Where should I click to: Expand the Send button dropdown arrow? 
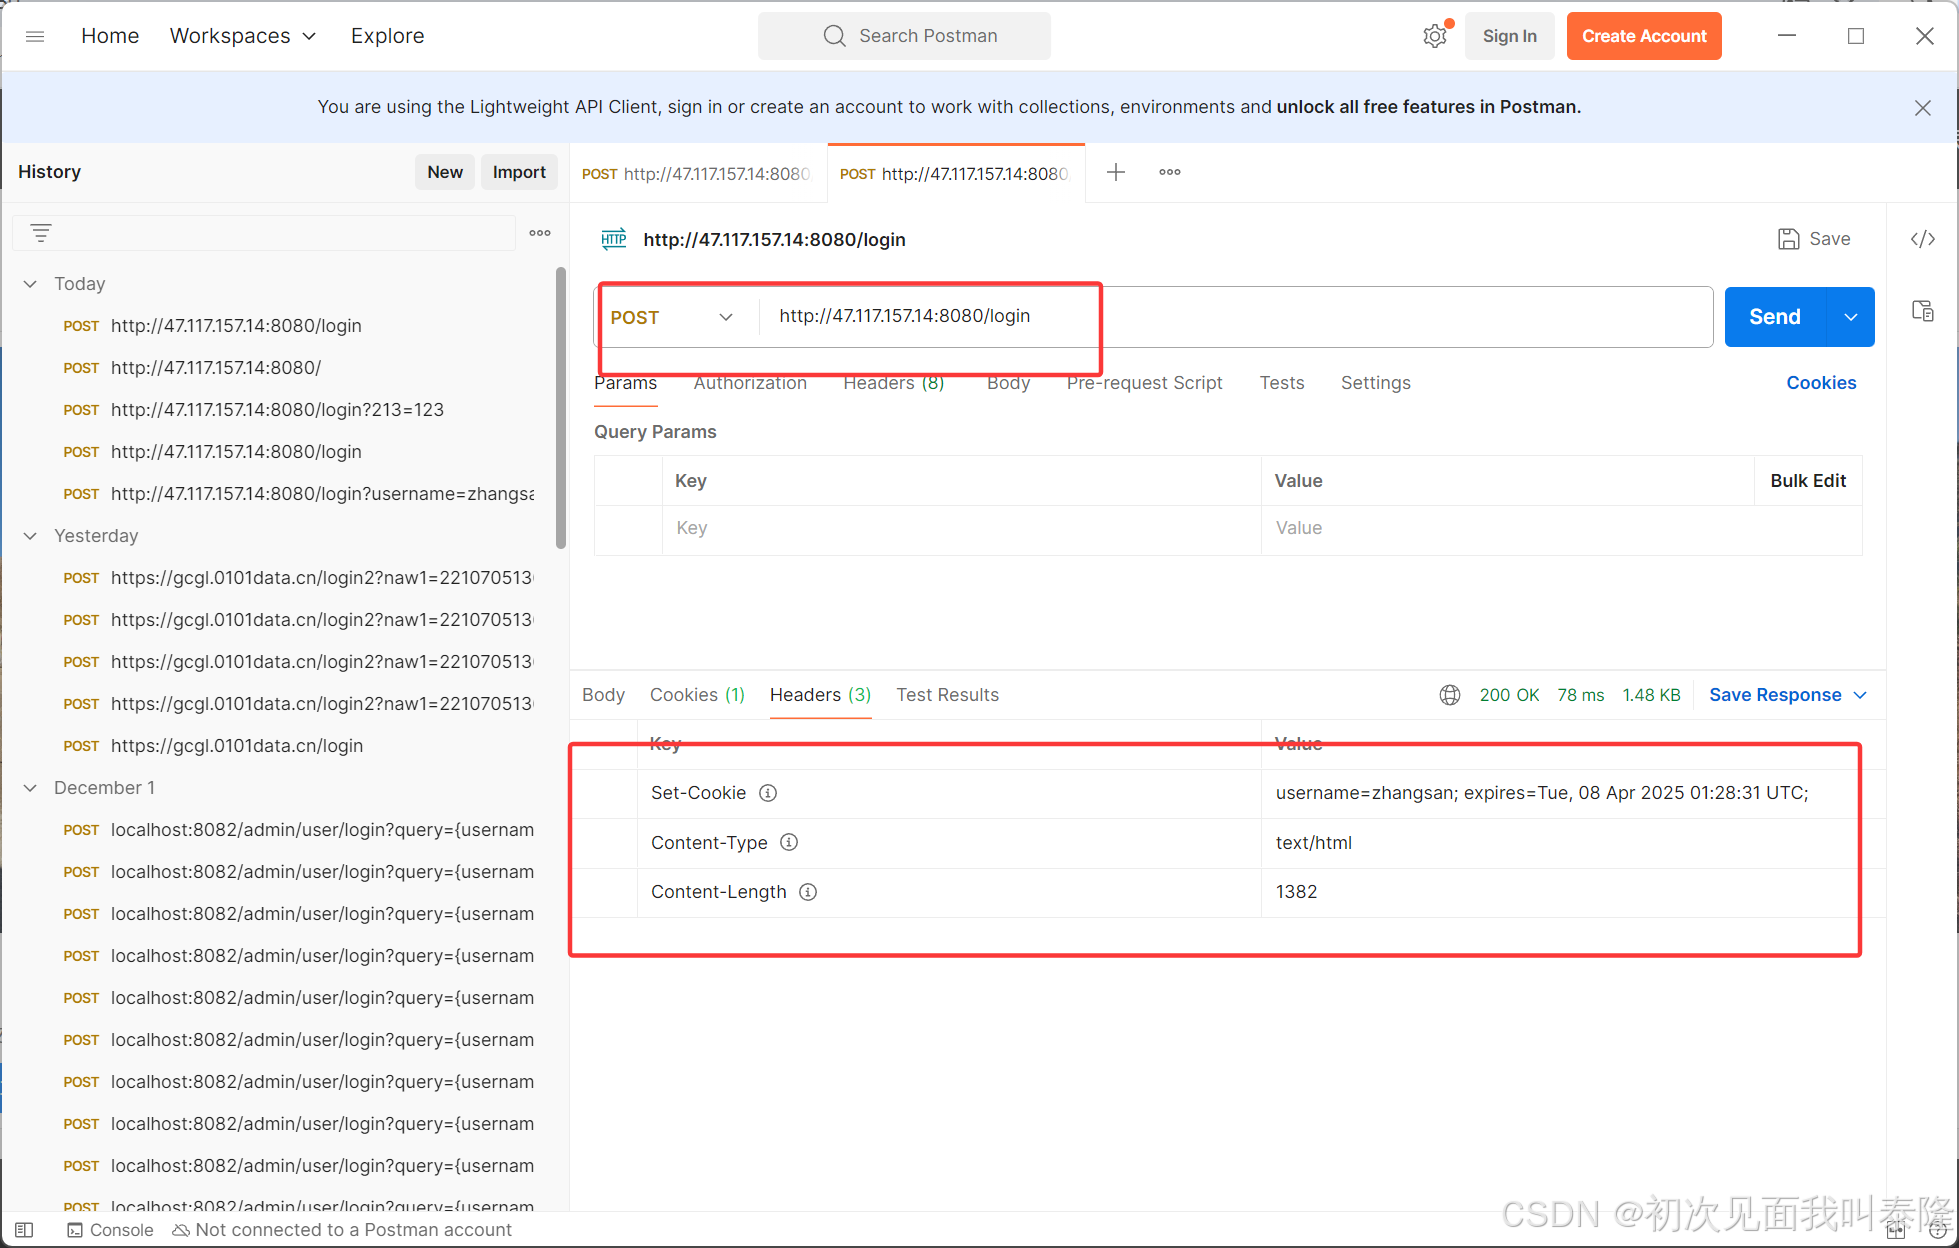(1850, 317)
